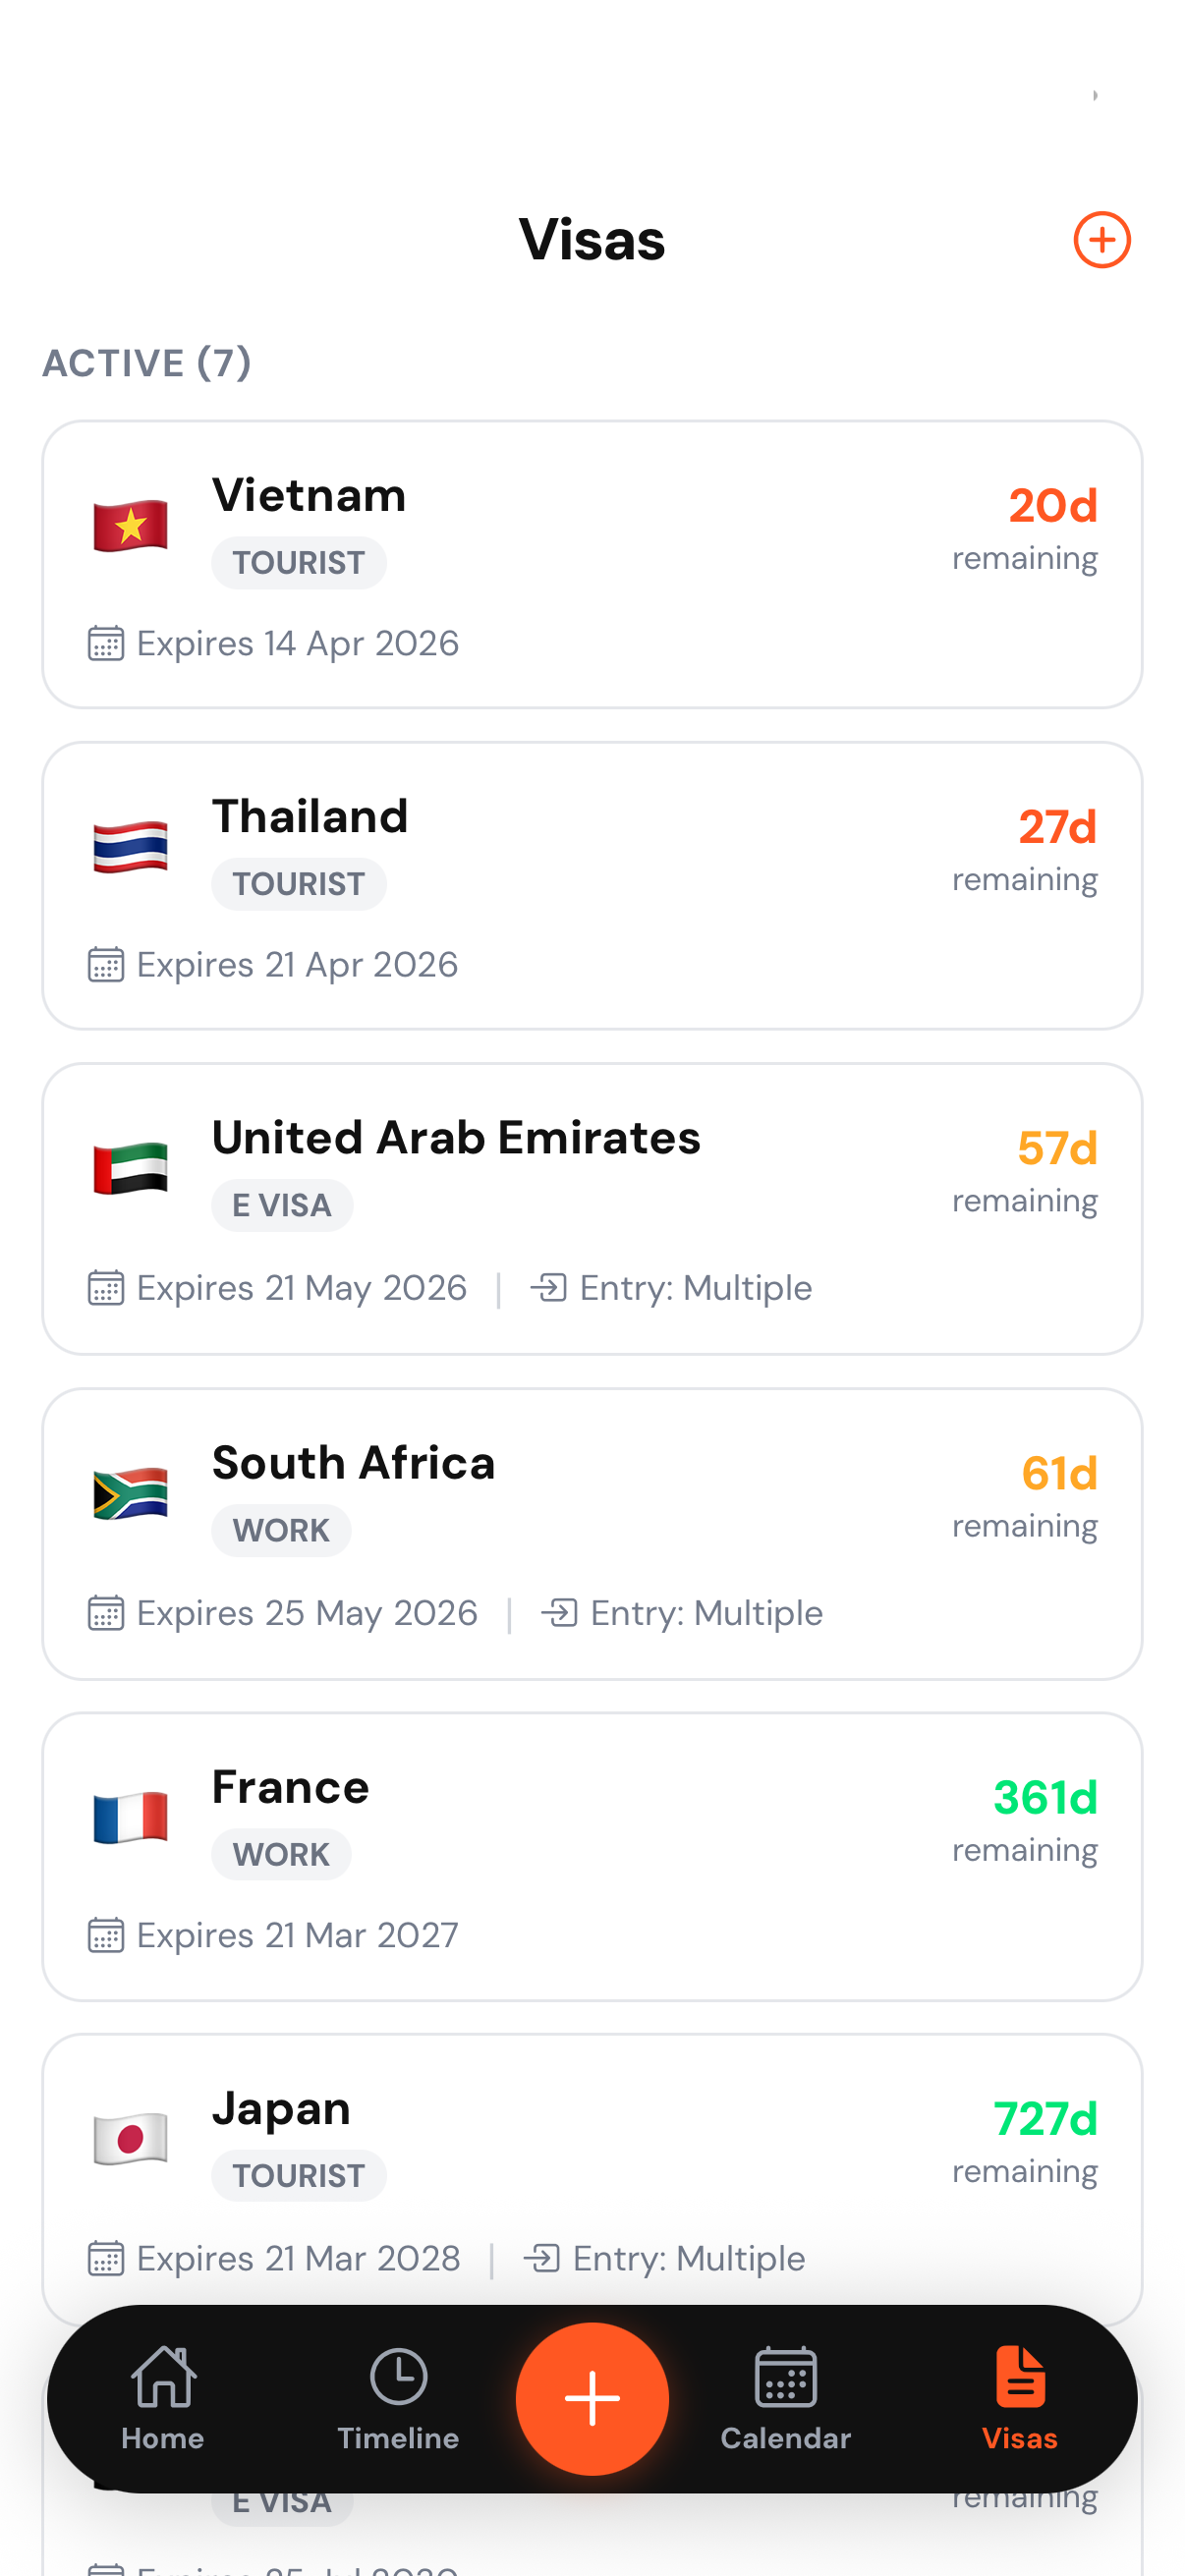Open the Thailand tourist visa

coord(592,886)
